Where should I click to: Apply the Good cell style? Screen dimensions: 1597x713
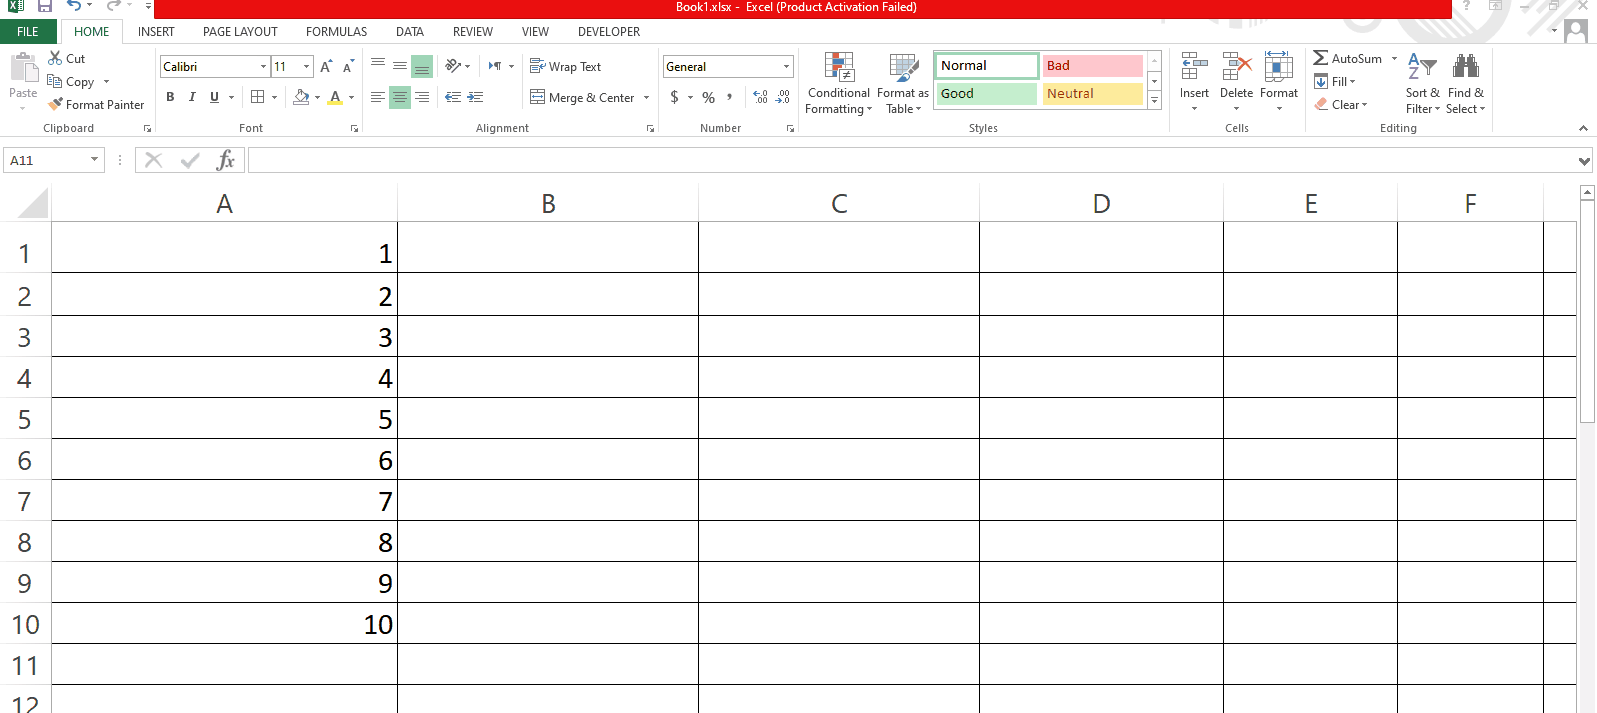point(987,94)
